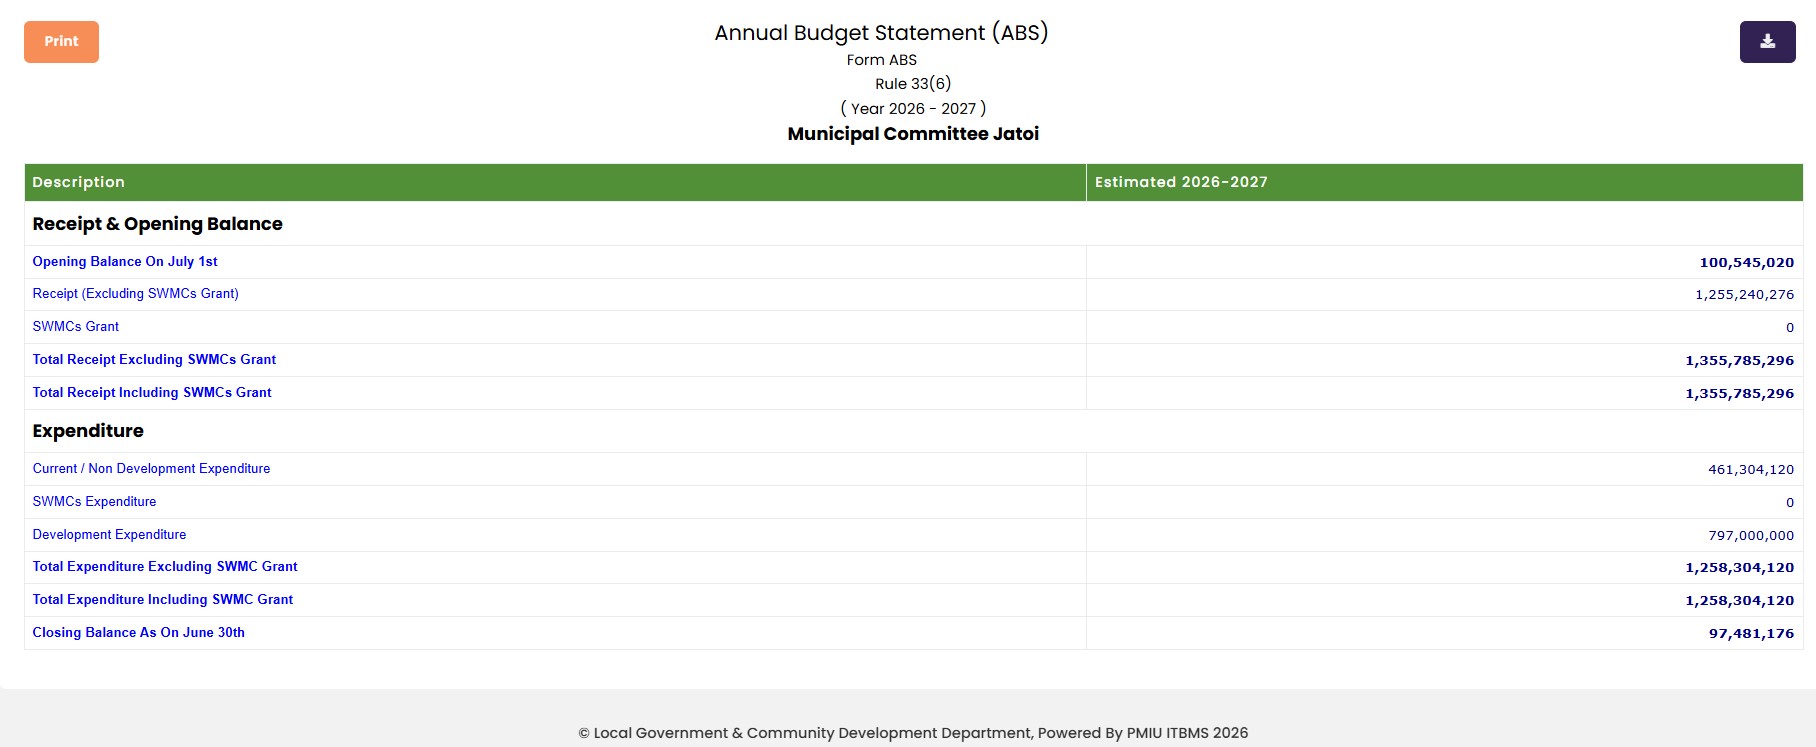Open Total Receipt Excluding SWMCs Grant
The image size is (1816, 747).
154,360
